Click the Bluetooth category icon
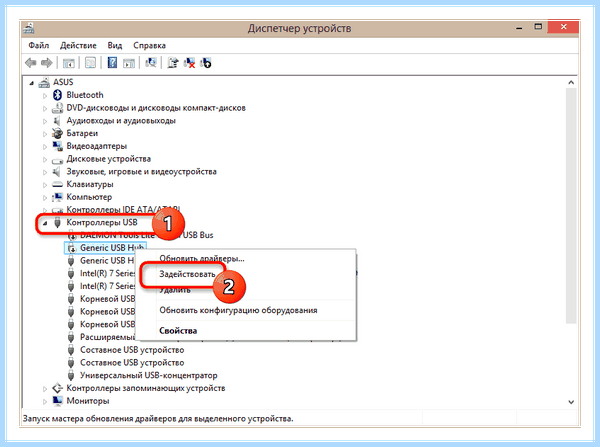Image resolution: width=600 pixels, height=447 pixels. pyautogui.click(x=57, y=95)
